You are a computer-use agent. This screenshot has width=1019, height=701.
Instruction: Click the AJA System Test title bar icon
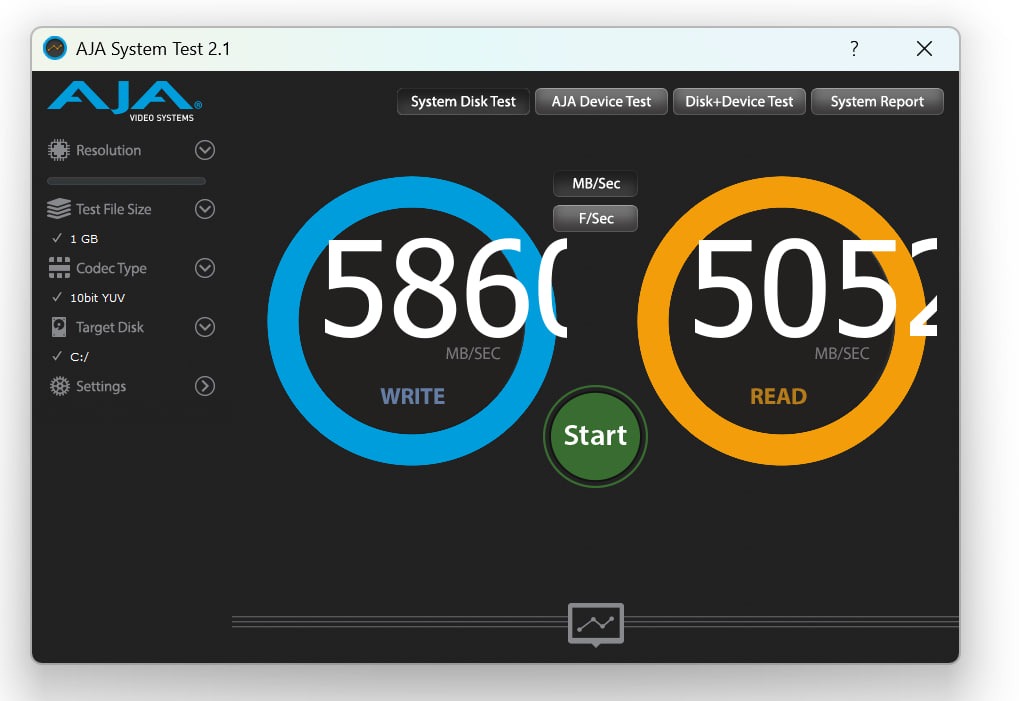(x=55, y=48)
